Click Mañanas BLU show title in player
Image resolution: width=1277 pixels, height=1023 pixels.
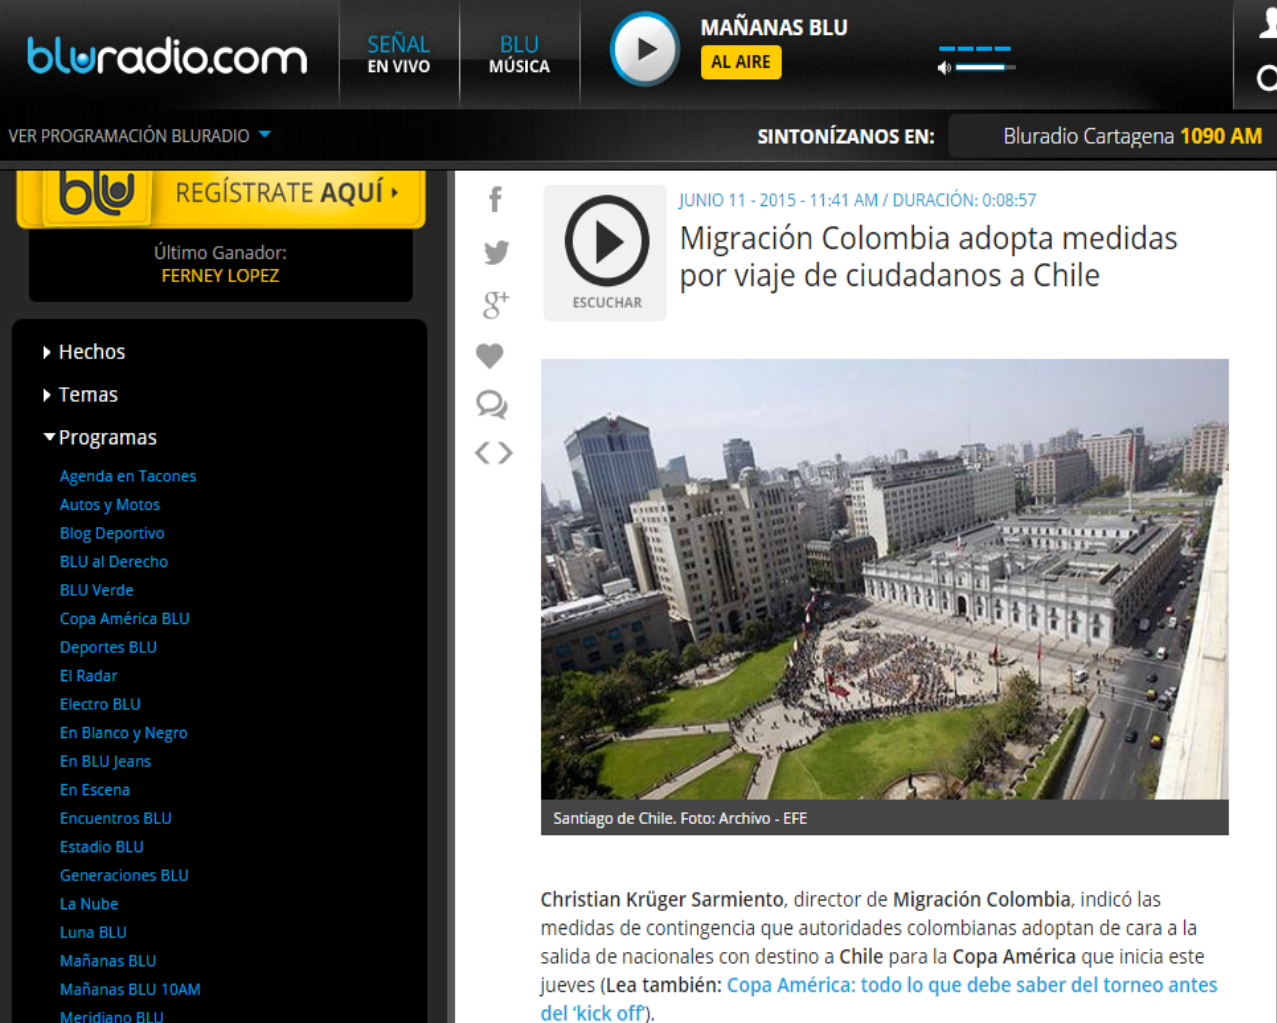pyautogui.click(x=774, y=28)
